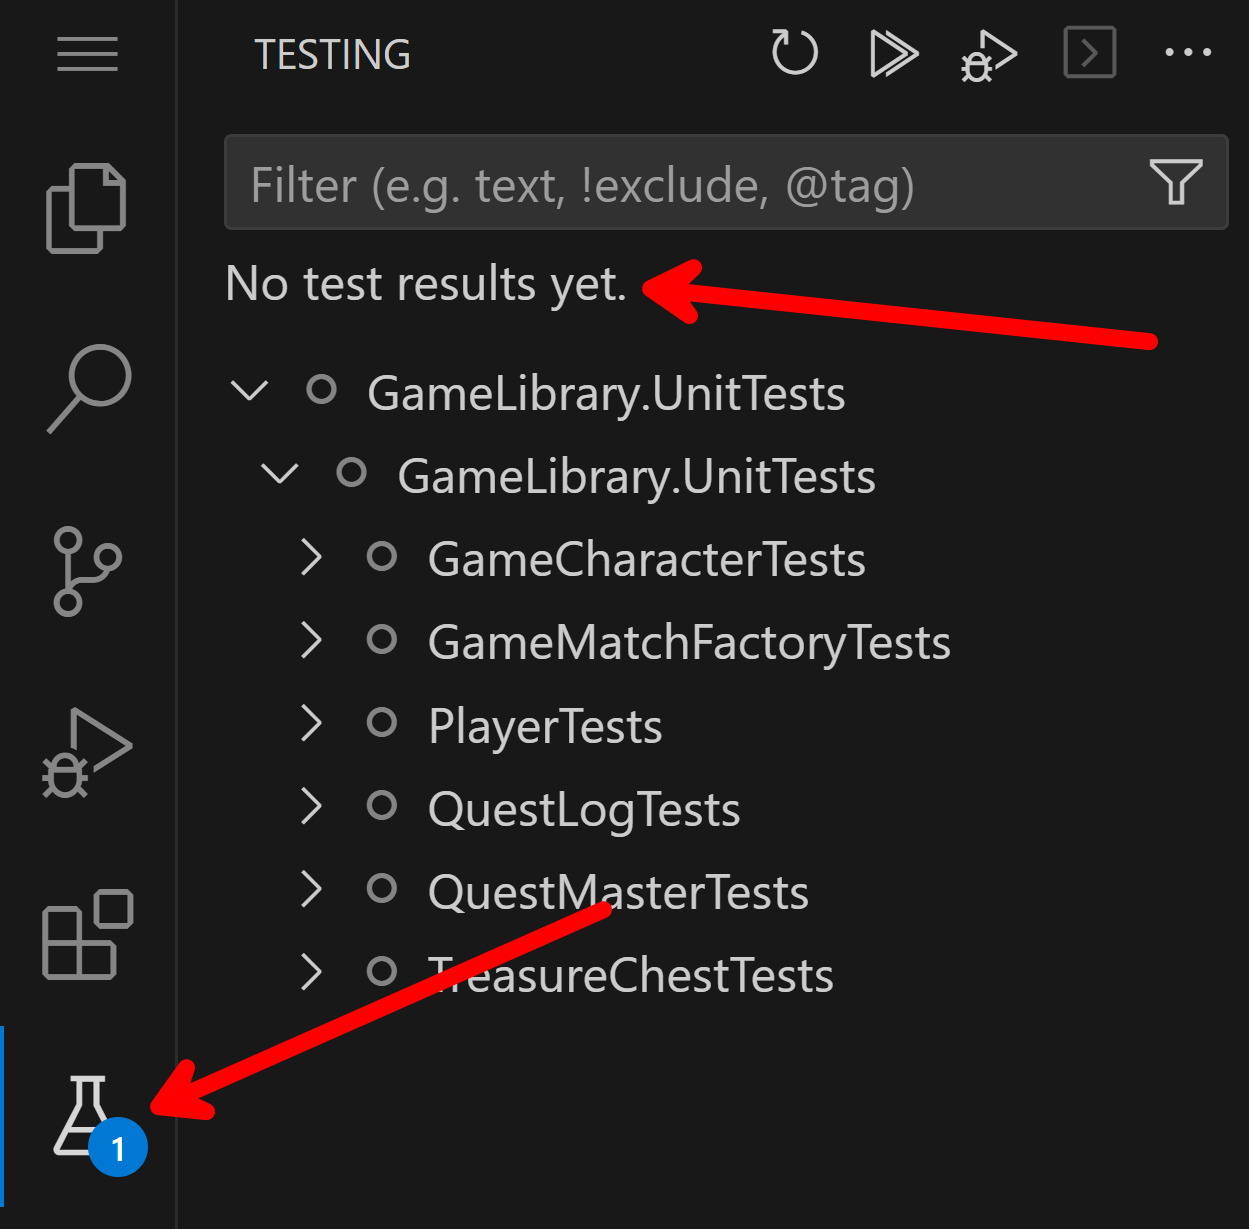1249x1229 pixels.
Task: Toggle the filter options funnel icon
Action: click(1177, 183)
